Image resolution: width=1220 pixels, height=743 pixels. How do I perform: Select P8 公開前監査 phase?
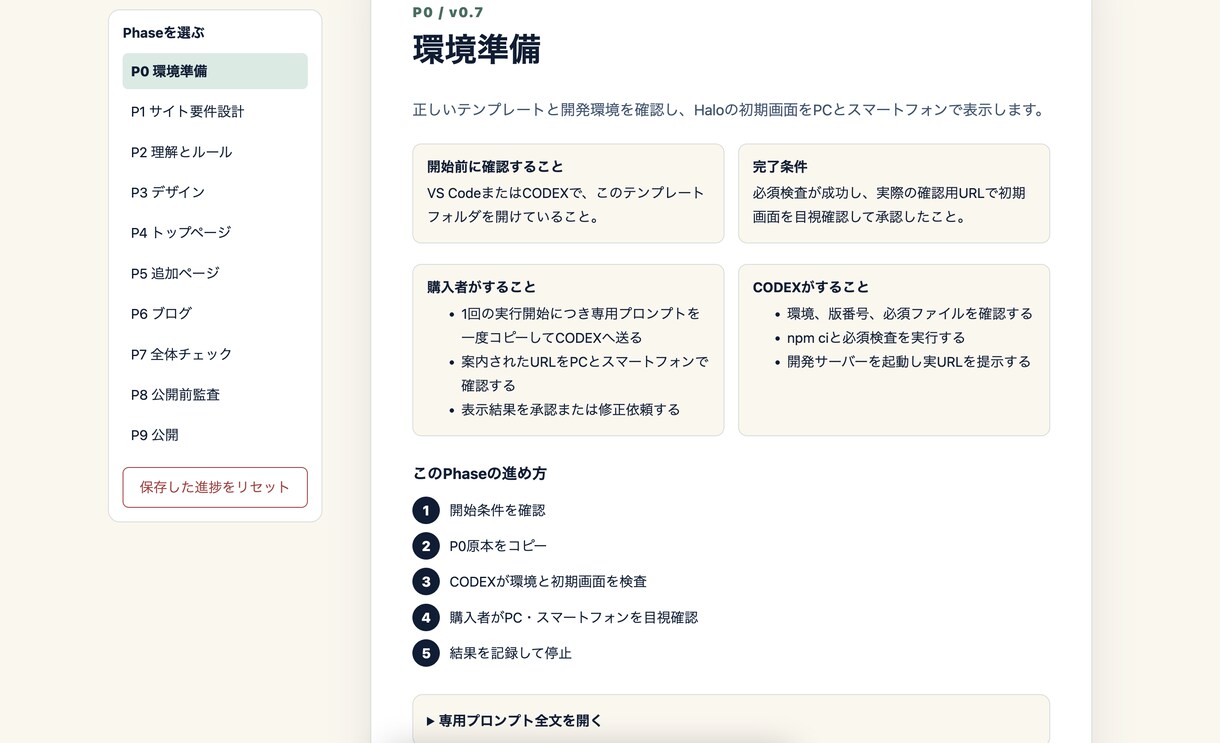[215, 394]
